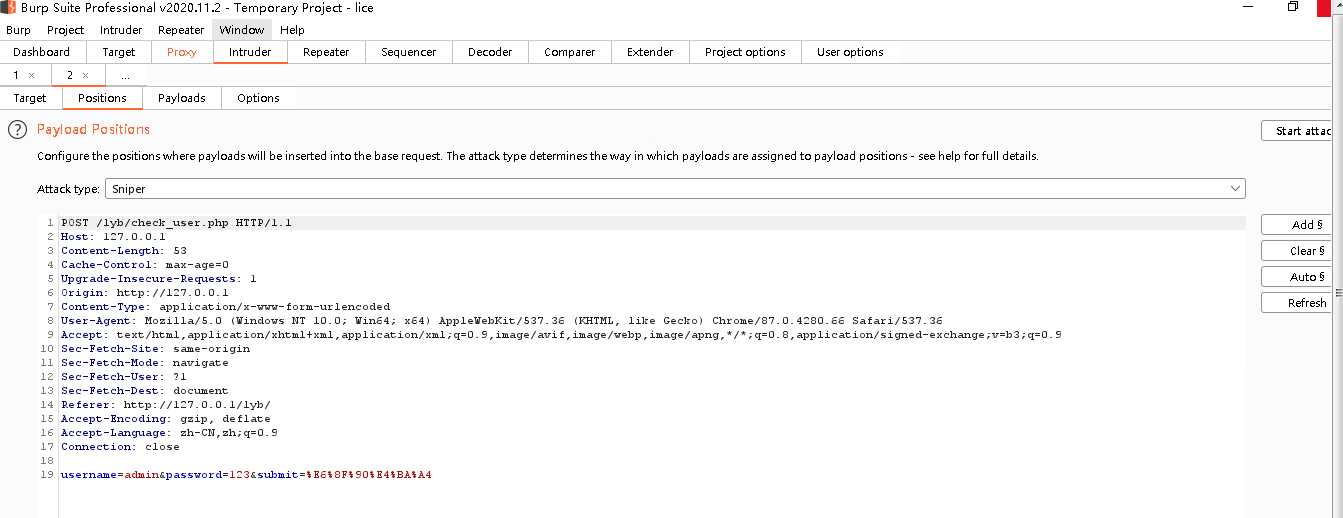
Task: Select Intruder attack tab 1
Action: click(16, 76)
